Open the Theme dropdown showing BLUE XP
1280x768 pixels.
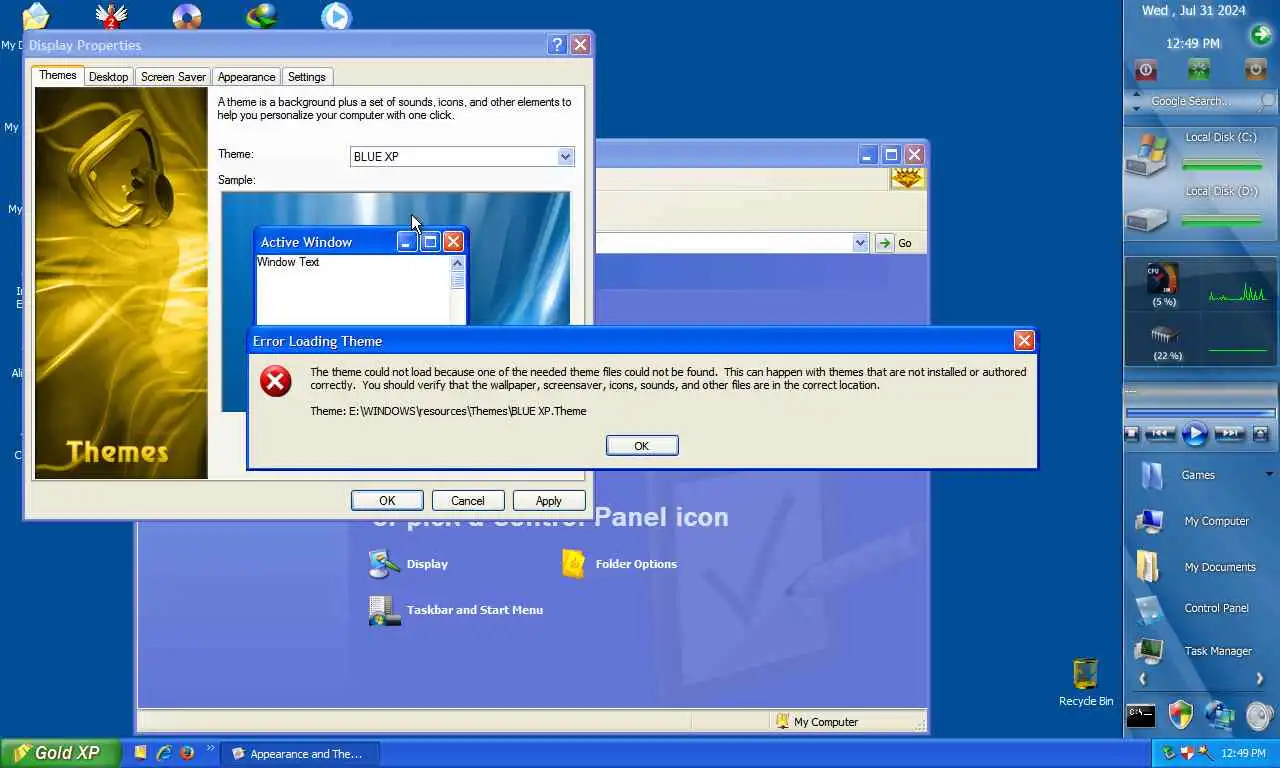(x=565, y=157)
